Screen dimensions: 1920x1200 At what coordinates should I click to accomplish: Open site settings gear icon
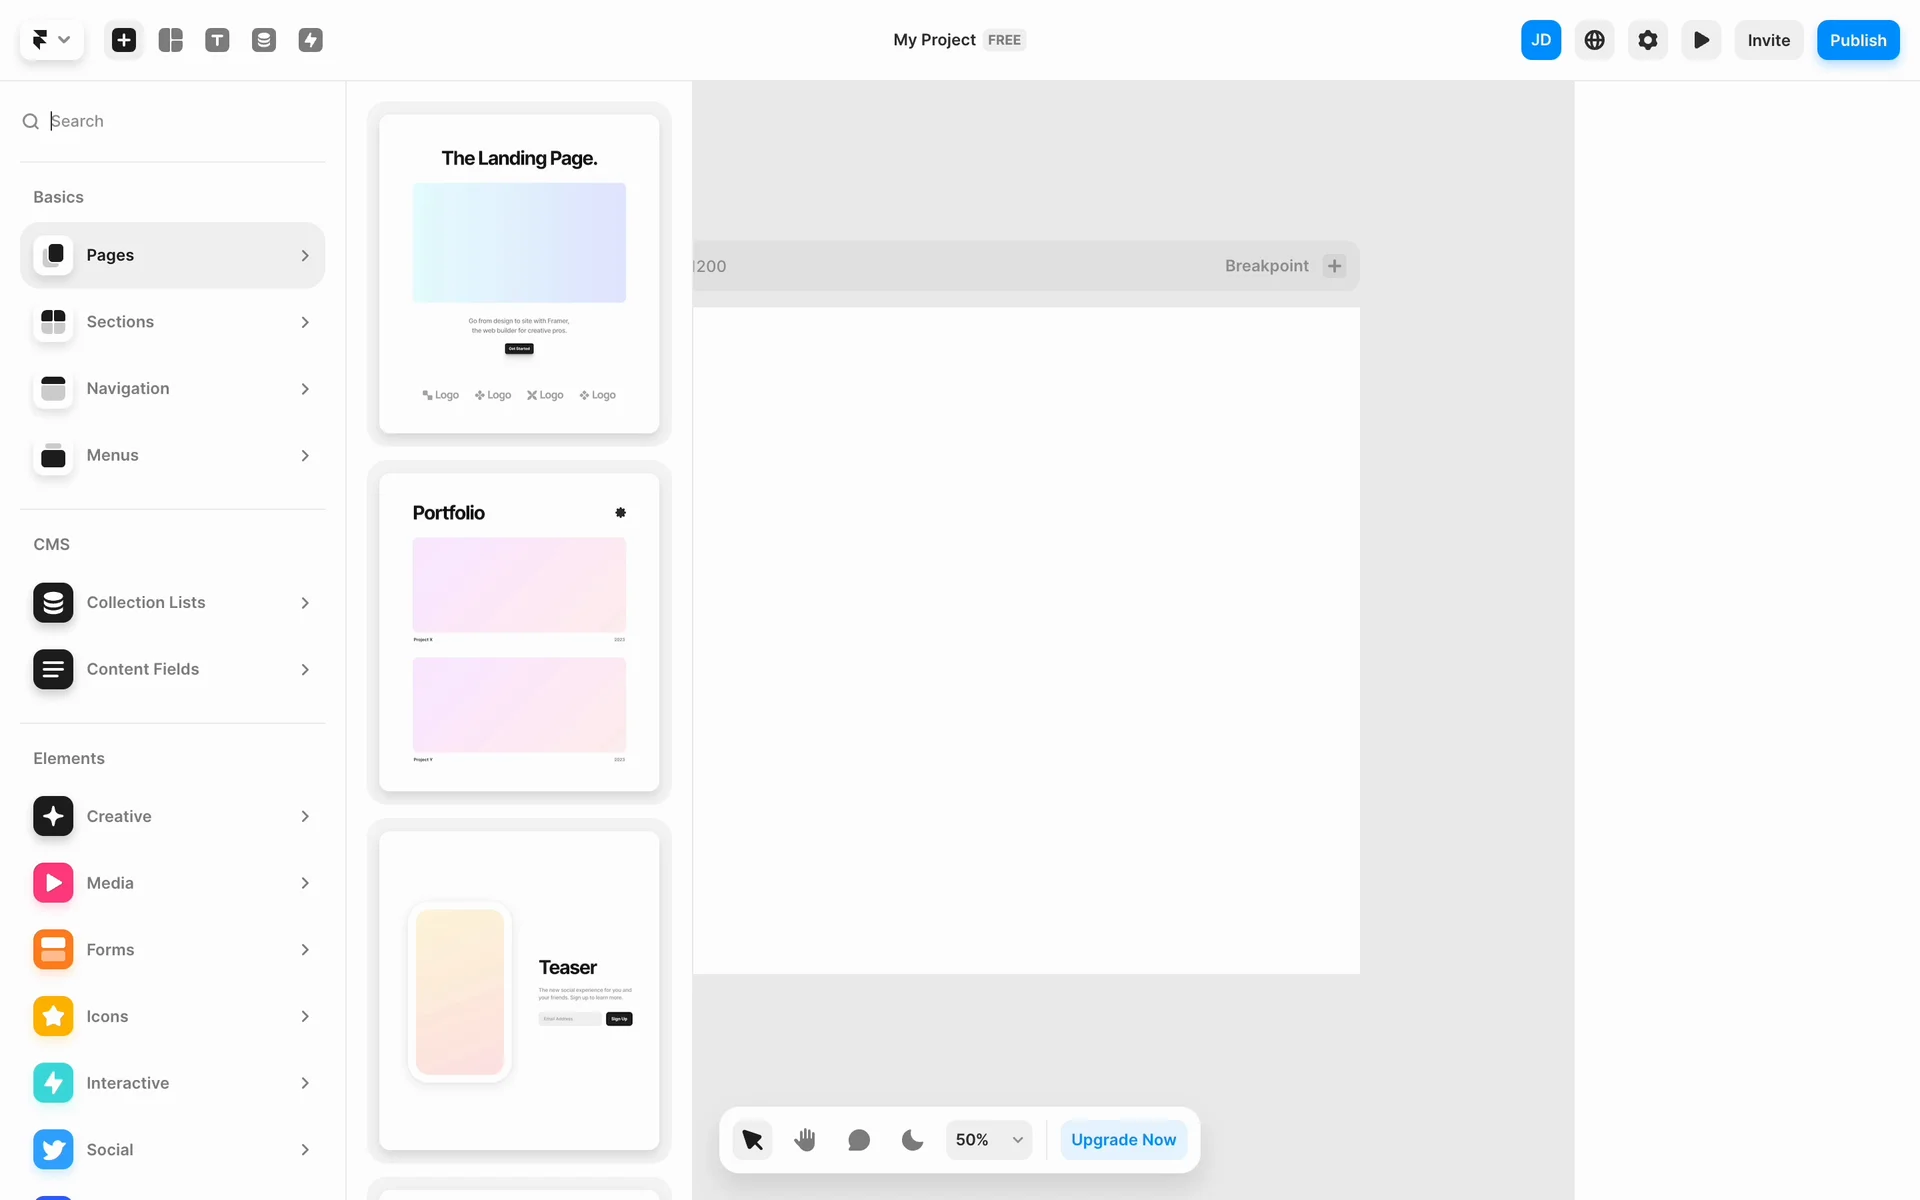[1648, 40]
